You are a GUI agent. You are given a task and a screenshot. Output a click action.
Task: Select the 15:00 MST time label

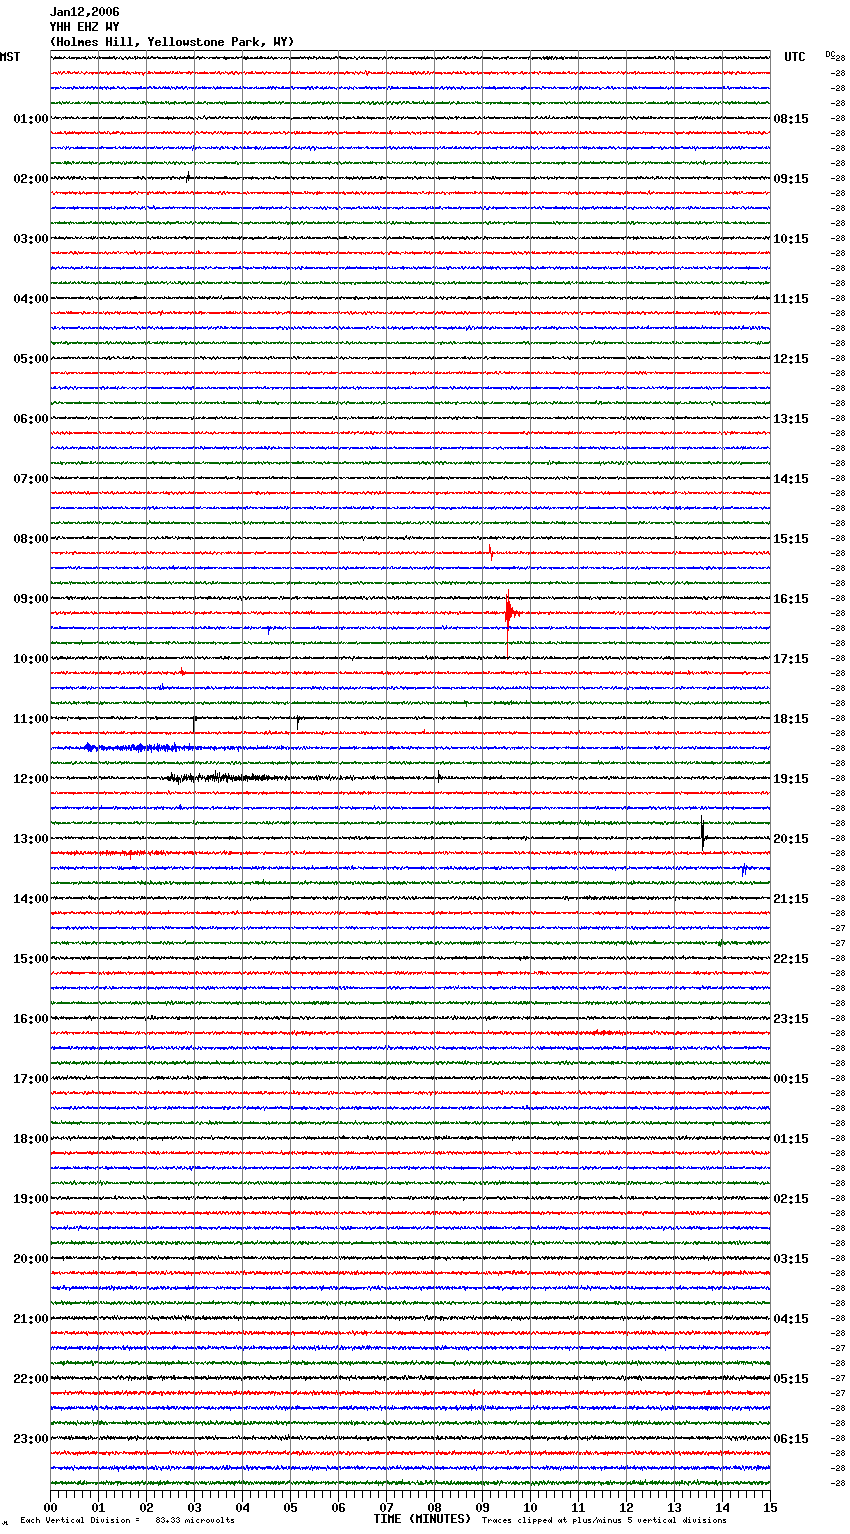tap(30, 959)
